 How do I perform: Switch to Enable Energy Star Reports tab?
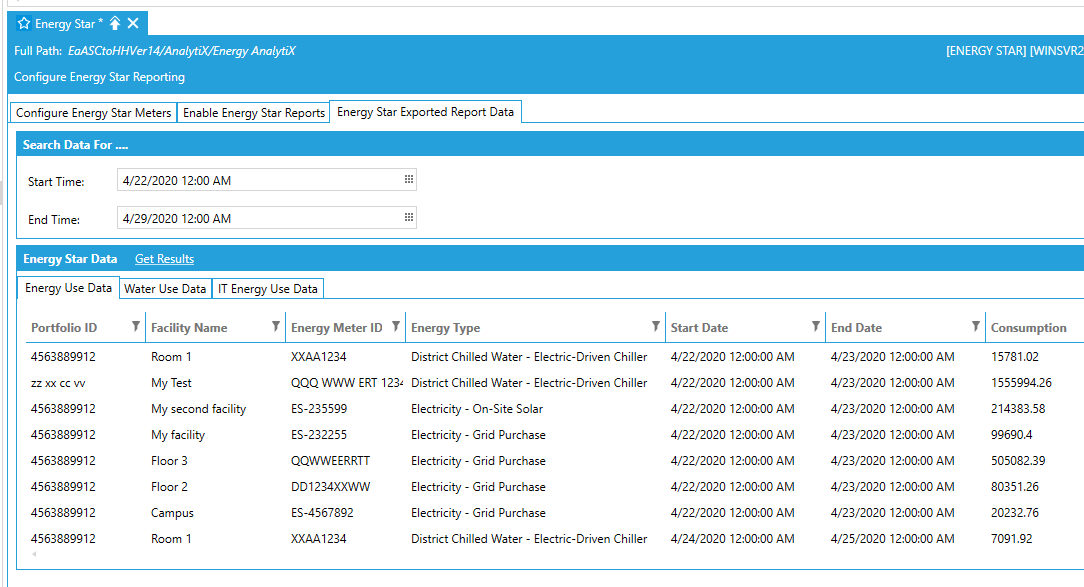point(254,113)
